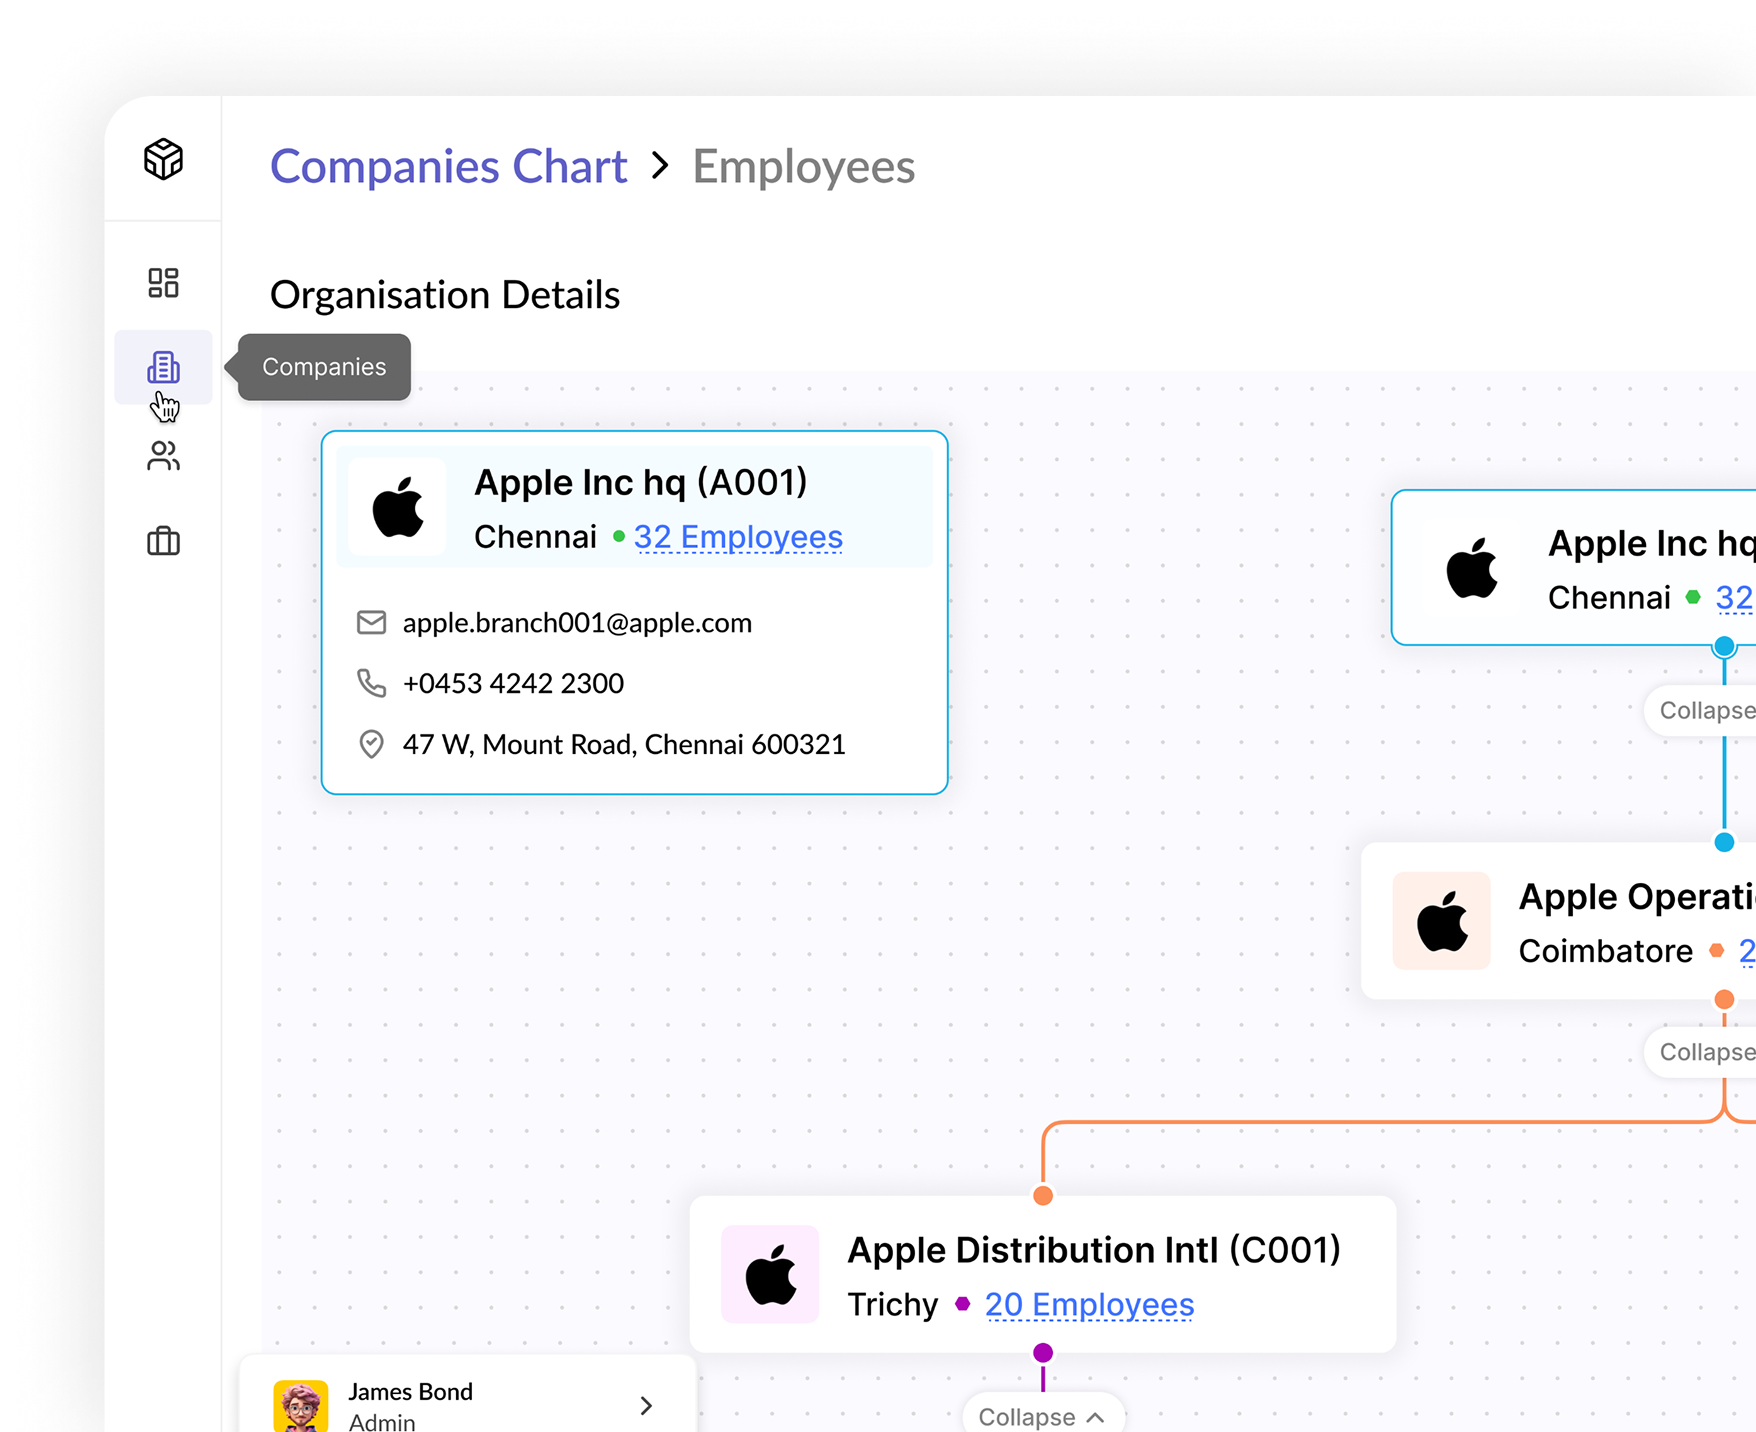
Task: Click Apple logo in Apple Distribution Intl card
Action: pyautogui.click(x=770, y=1275)
